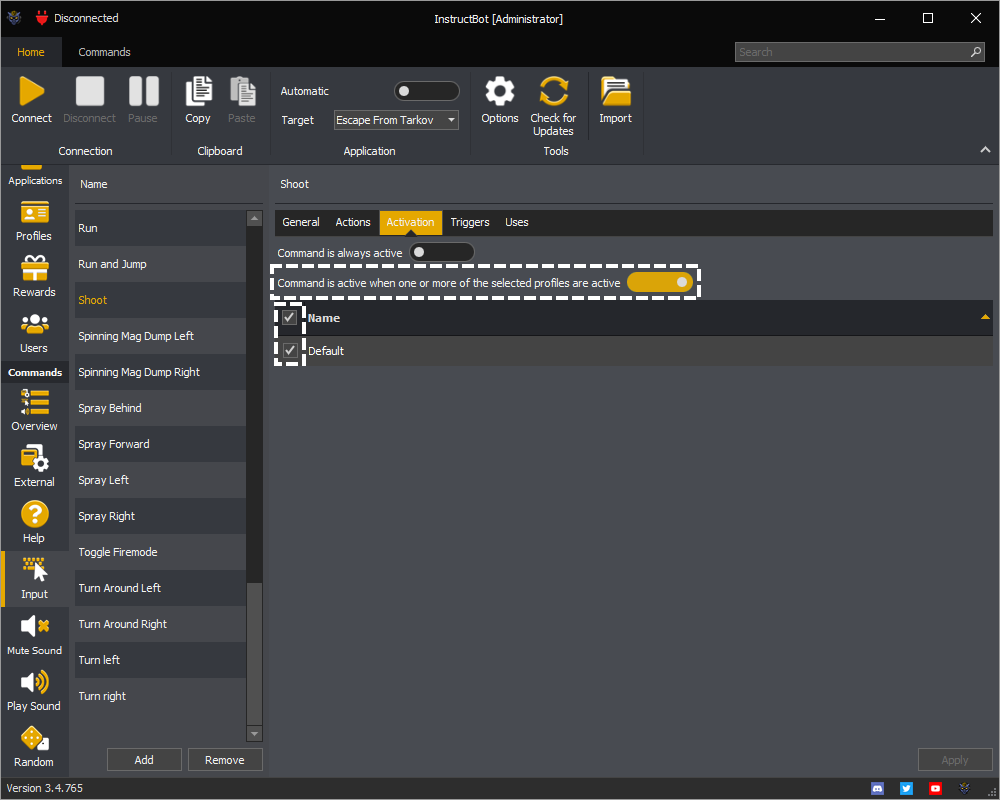
Task: Open the Target application dropdown
Action: click(396, 120)
